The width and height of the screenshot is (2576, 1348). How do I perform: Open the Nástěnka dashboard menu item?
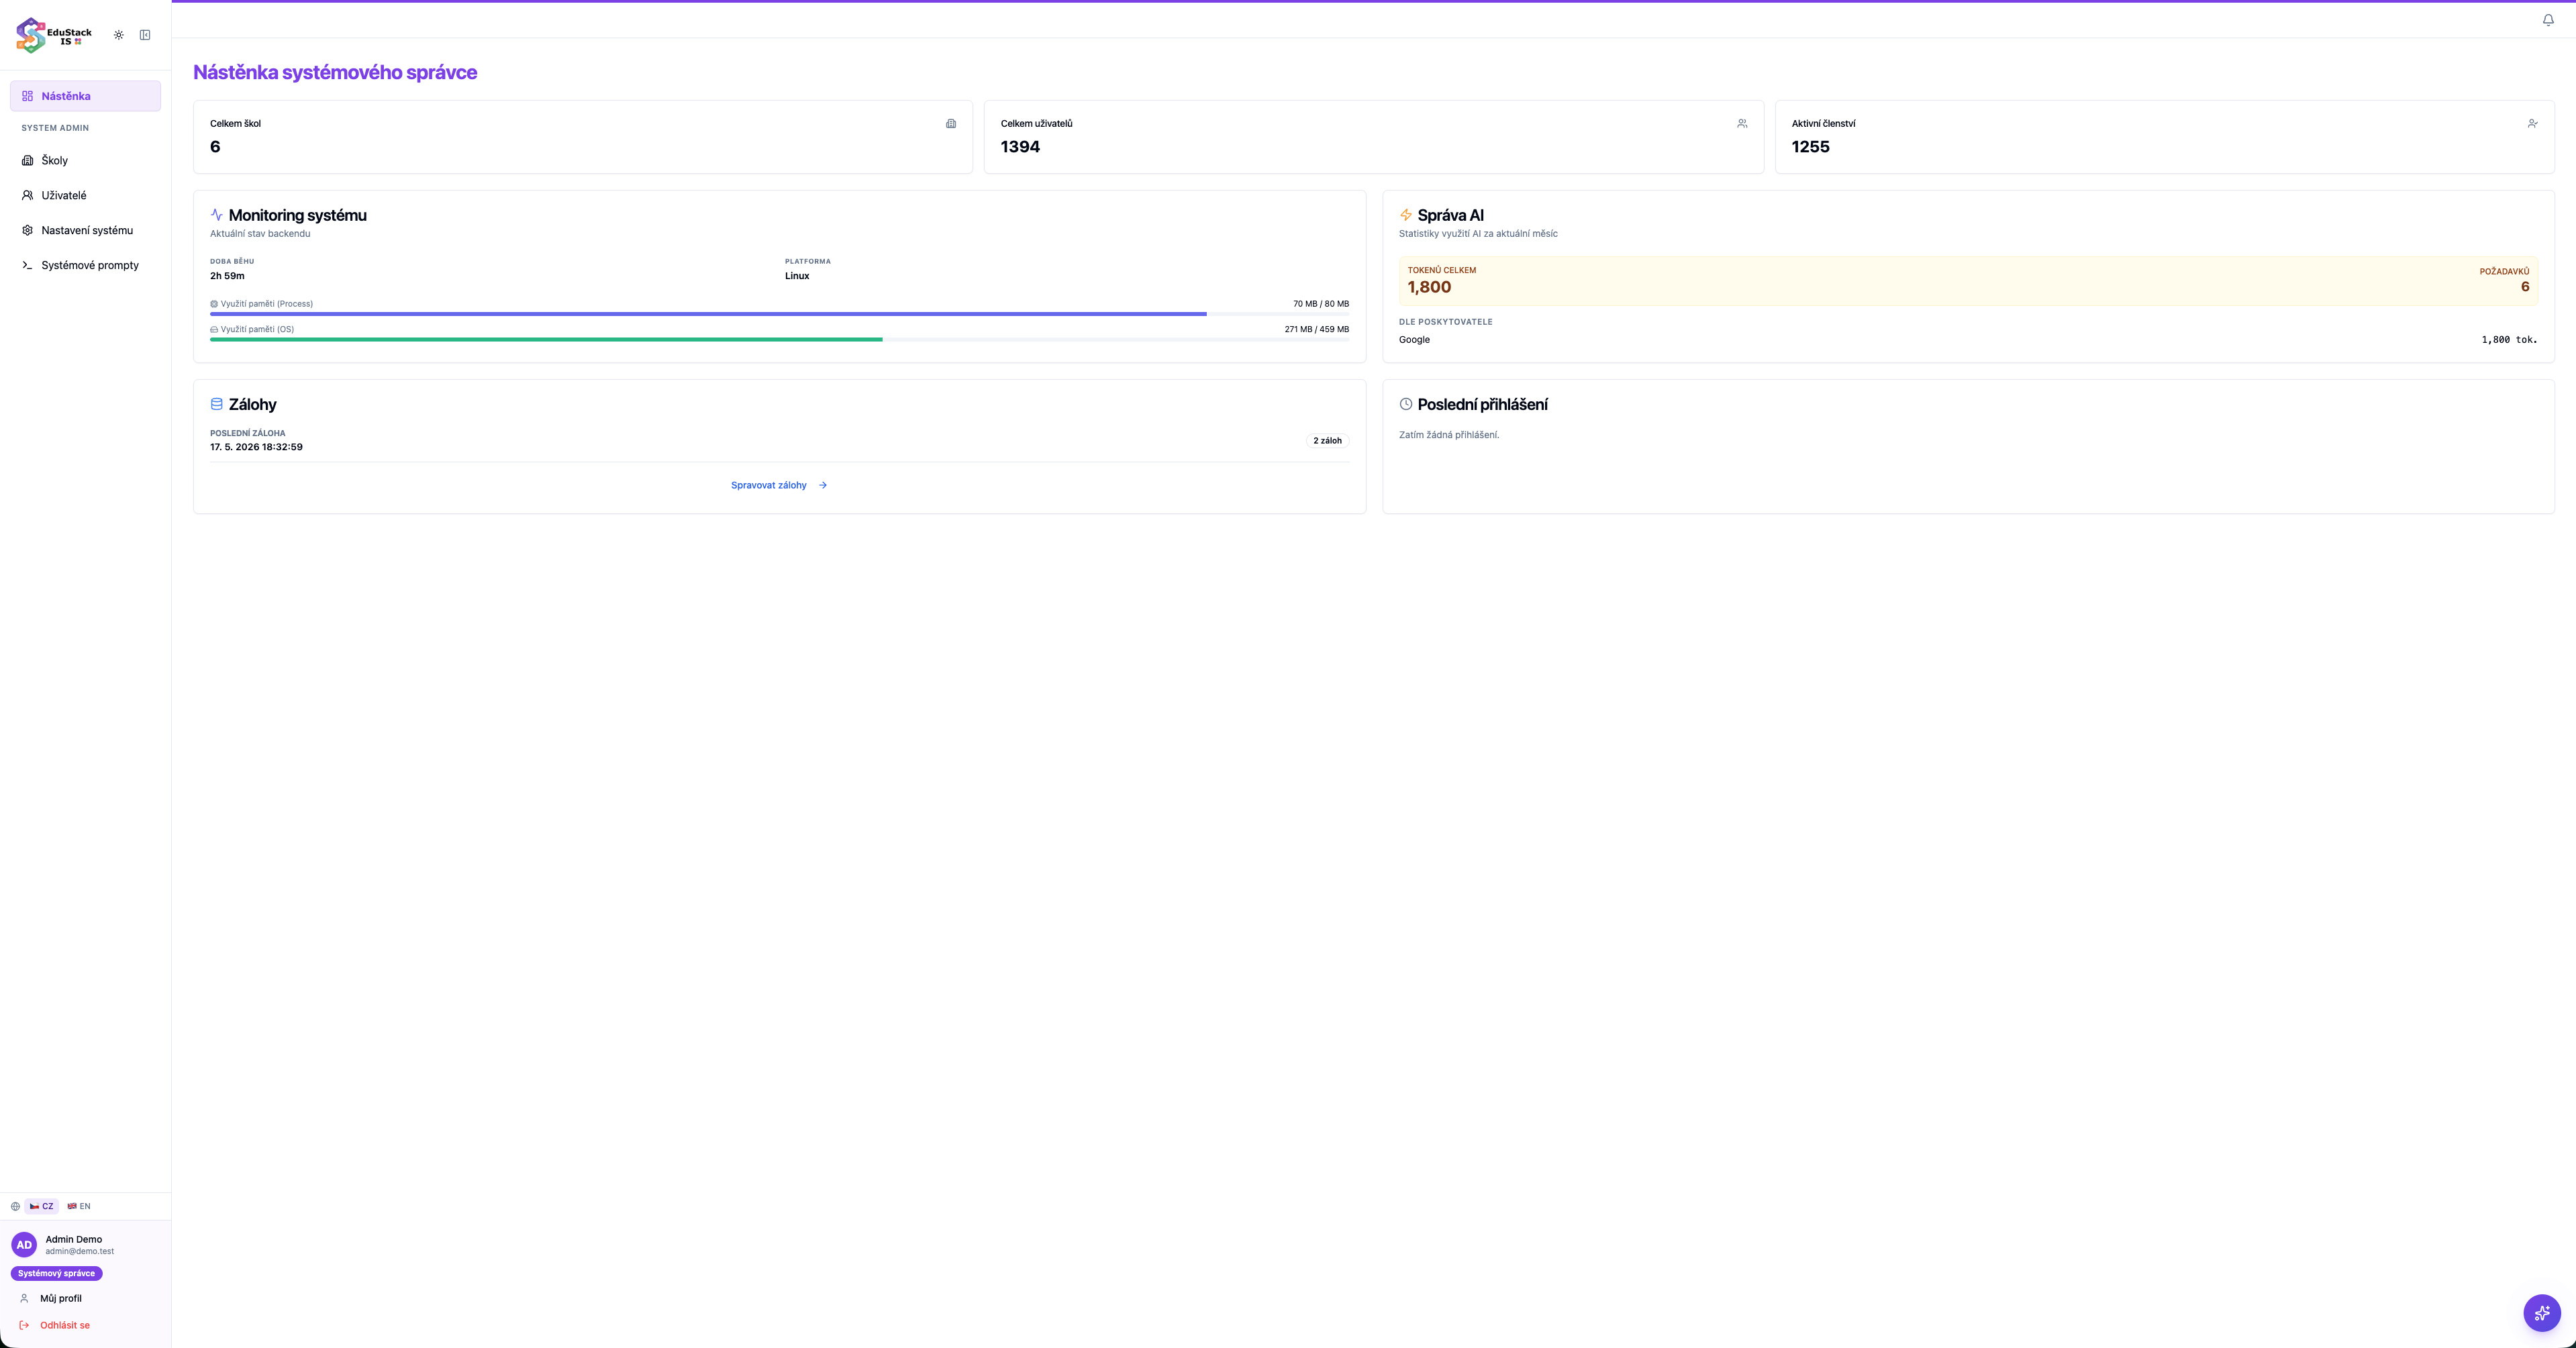[85, 96]
